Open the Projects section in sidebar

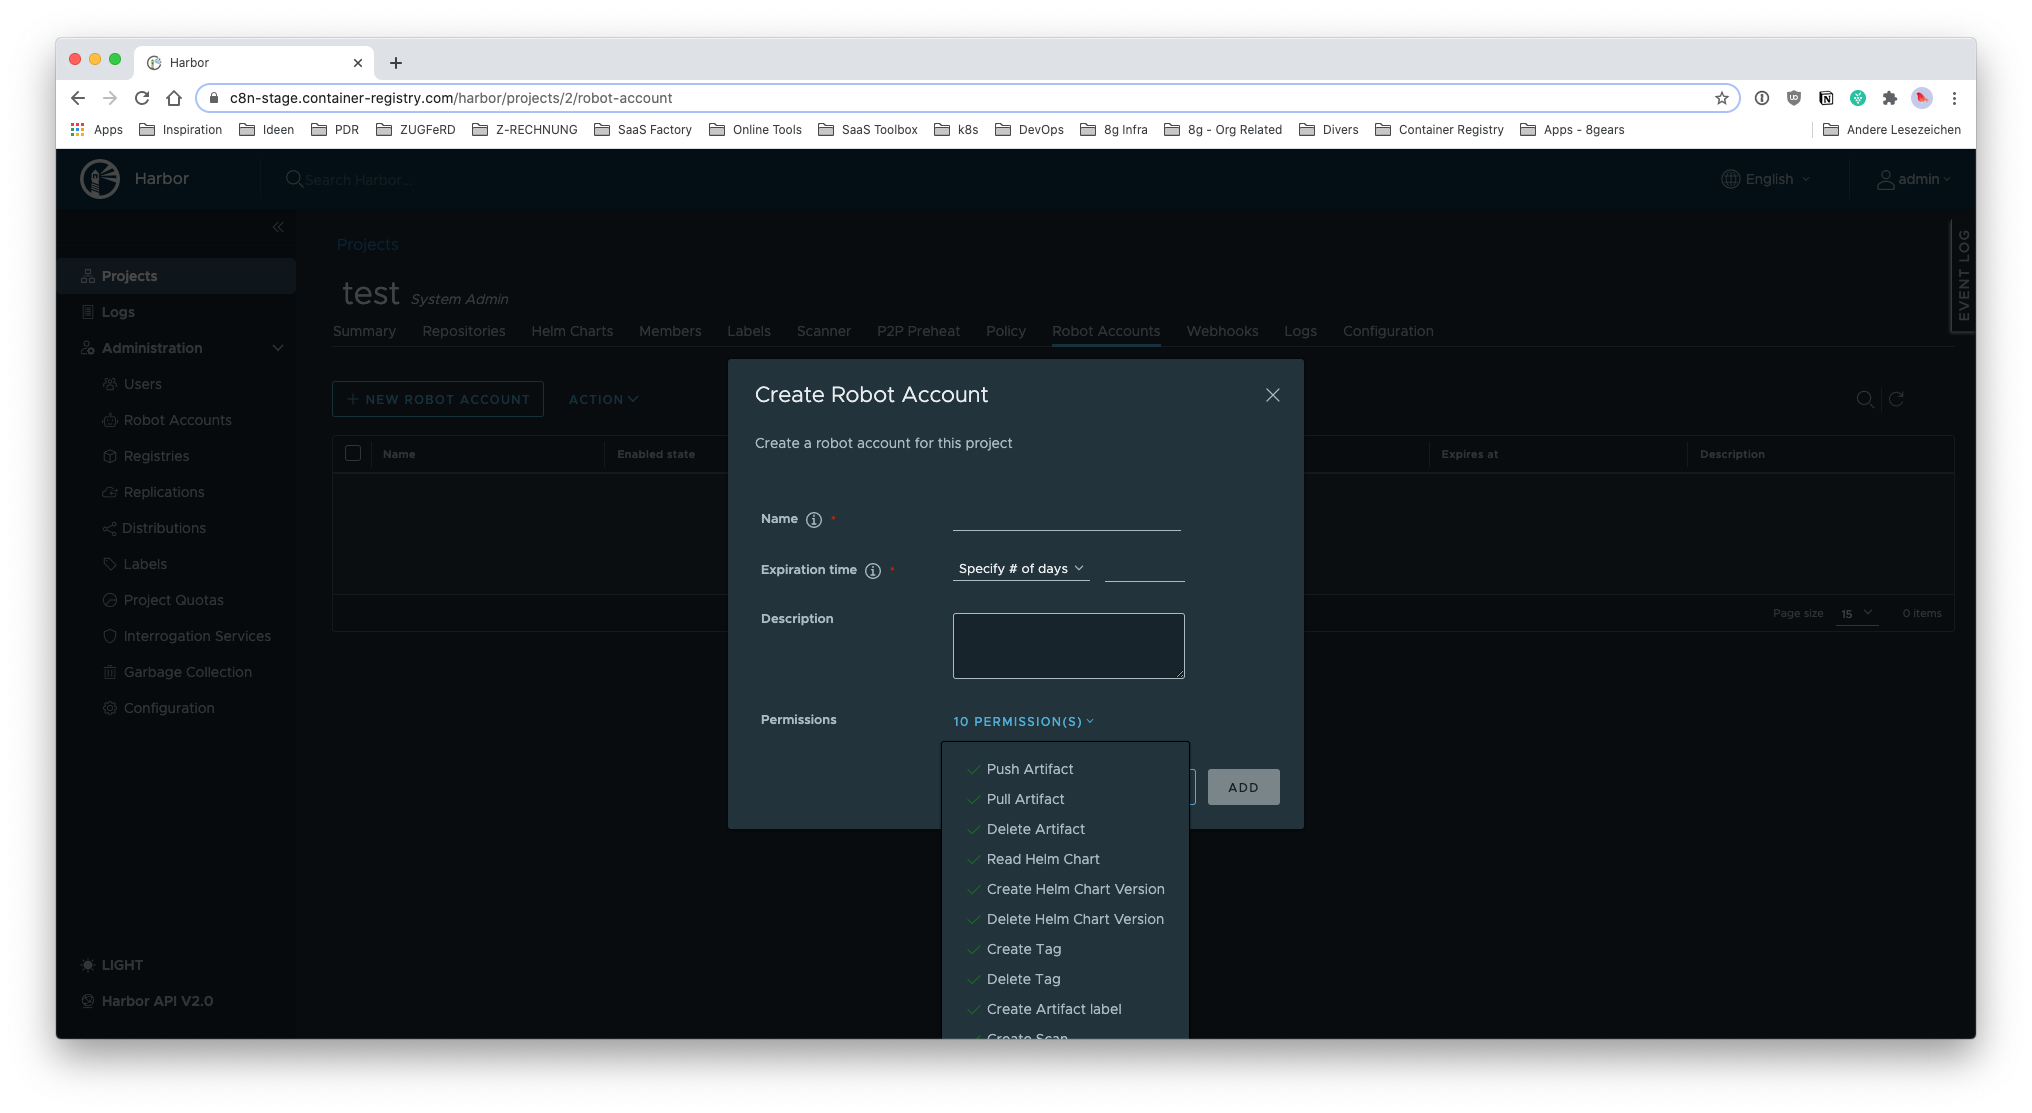130,275
